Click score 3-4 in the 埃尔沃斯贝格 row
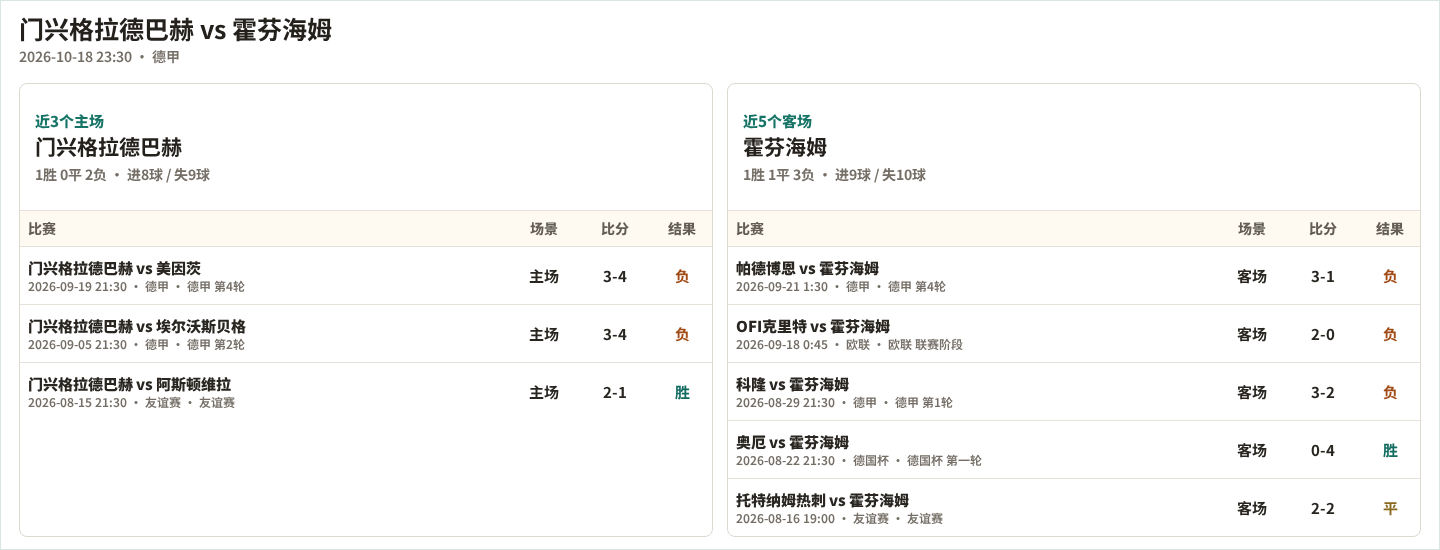Image resolution: width=1440 pixels, height=550 pixels. coord(615,334)
